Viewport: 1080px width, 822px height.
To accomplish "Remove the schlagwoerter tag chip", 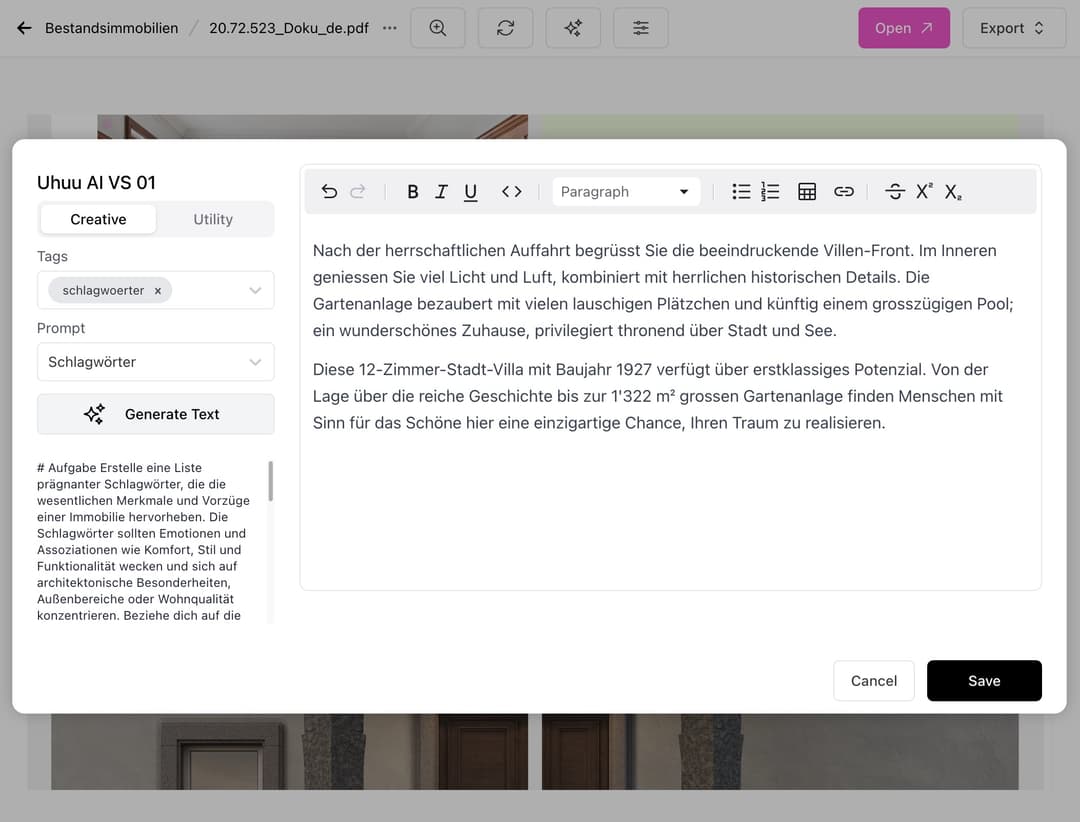I will pyautogui.click(x=158, y=291).
